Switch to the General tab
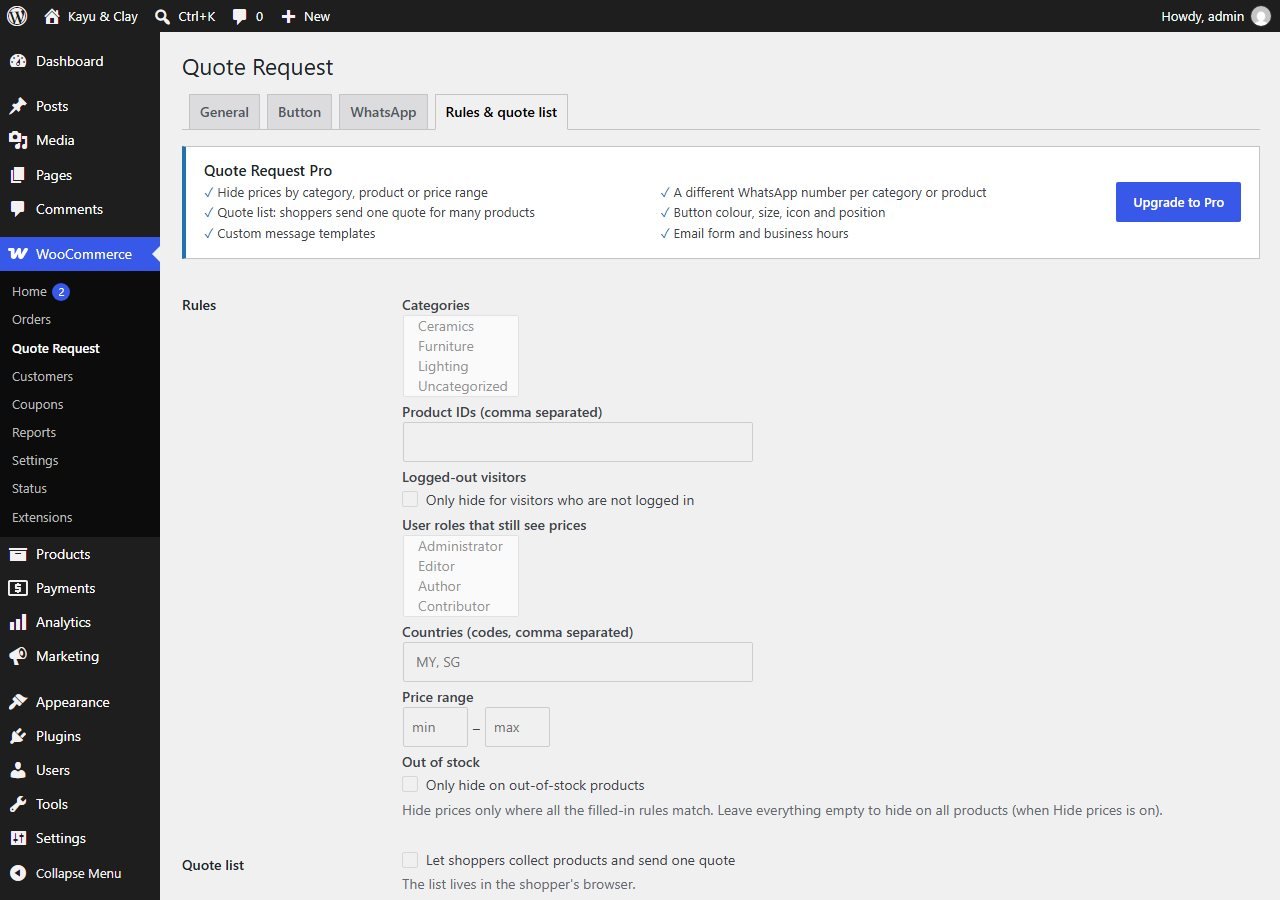Image resolution: width=1280 pixels, height=900 pixels. click(x=224, y=112)
